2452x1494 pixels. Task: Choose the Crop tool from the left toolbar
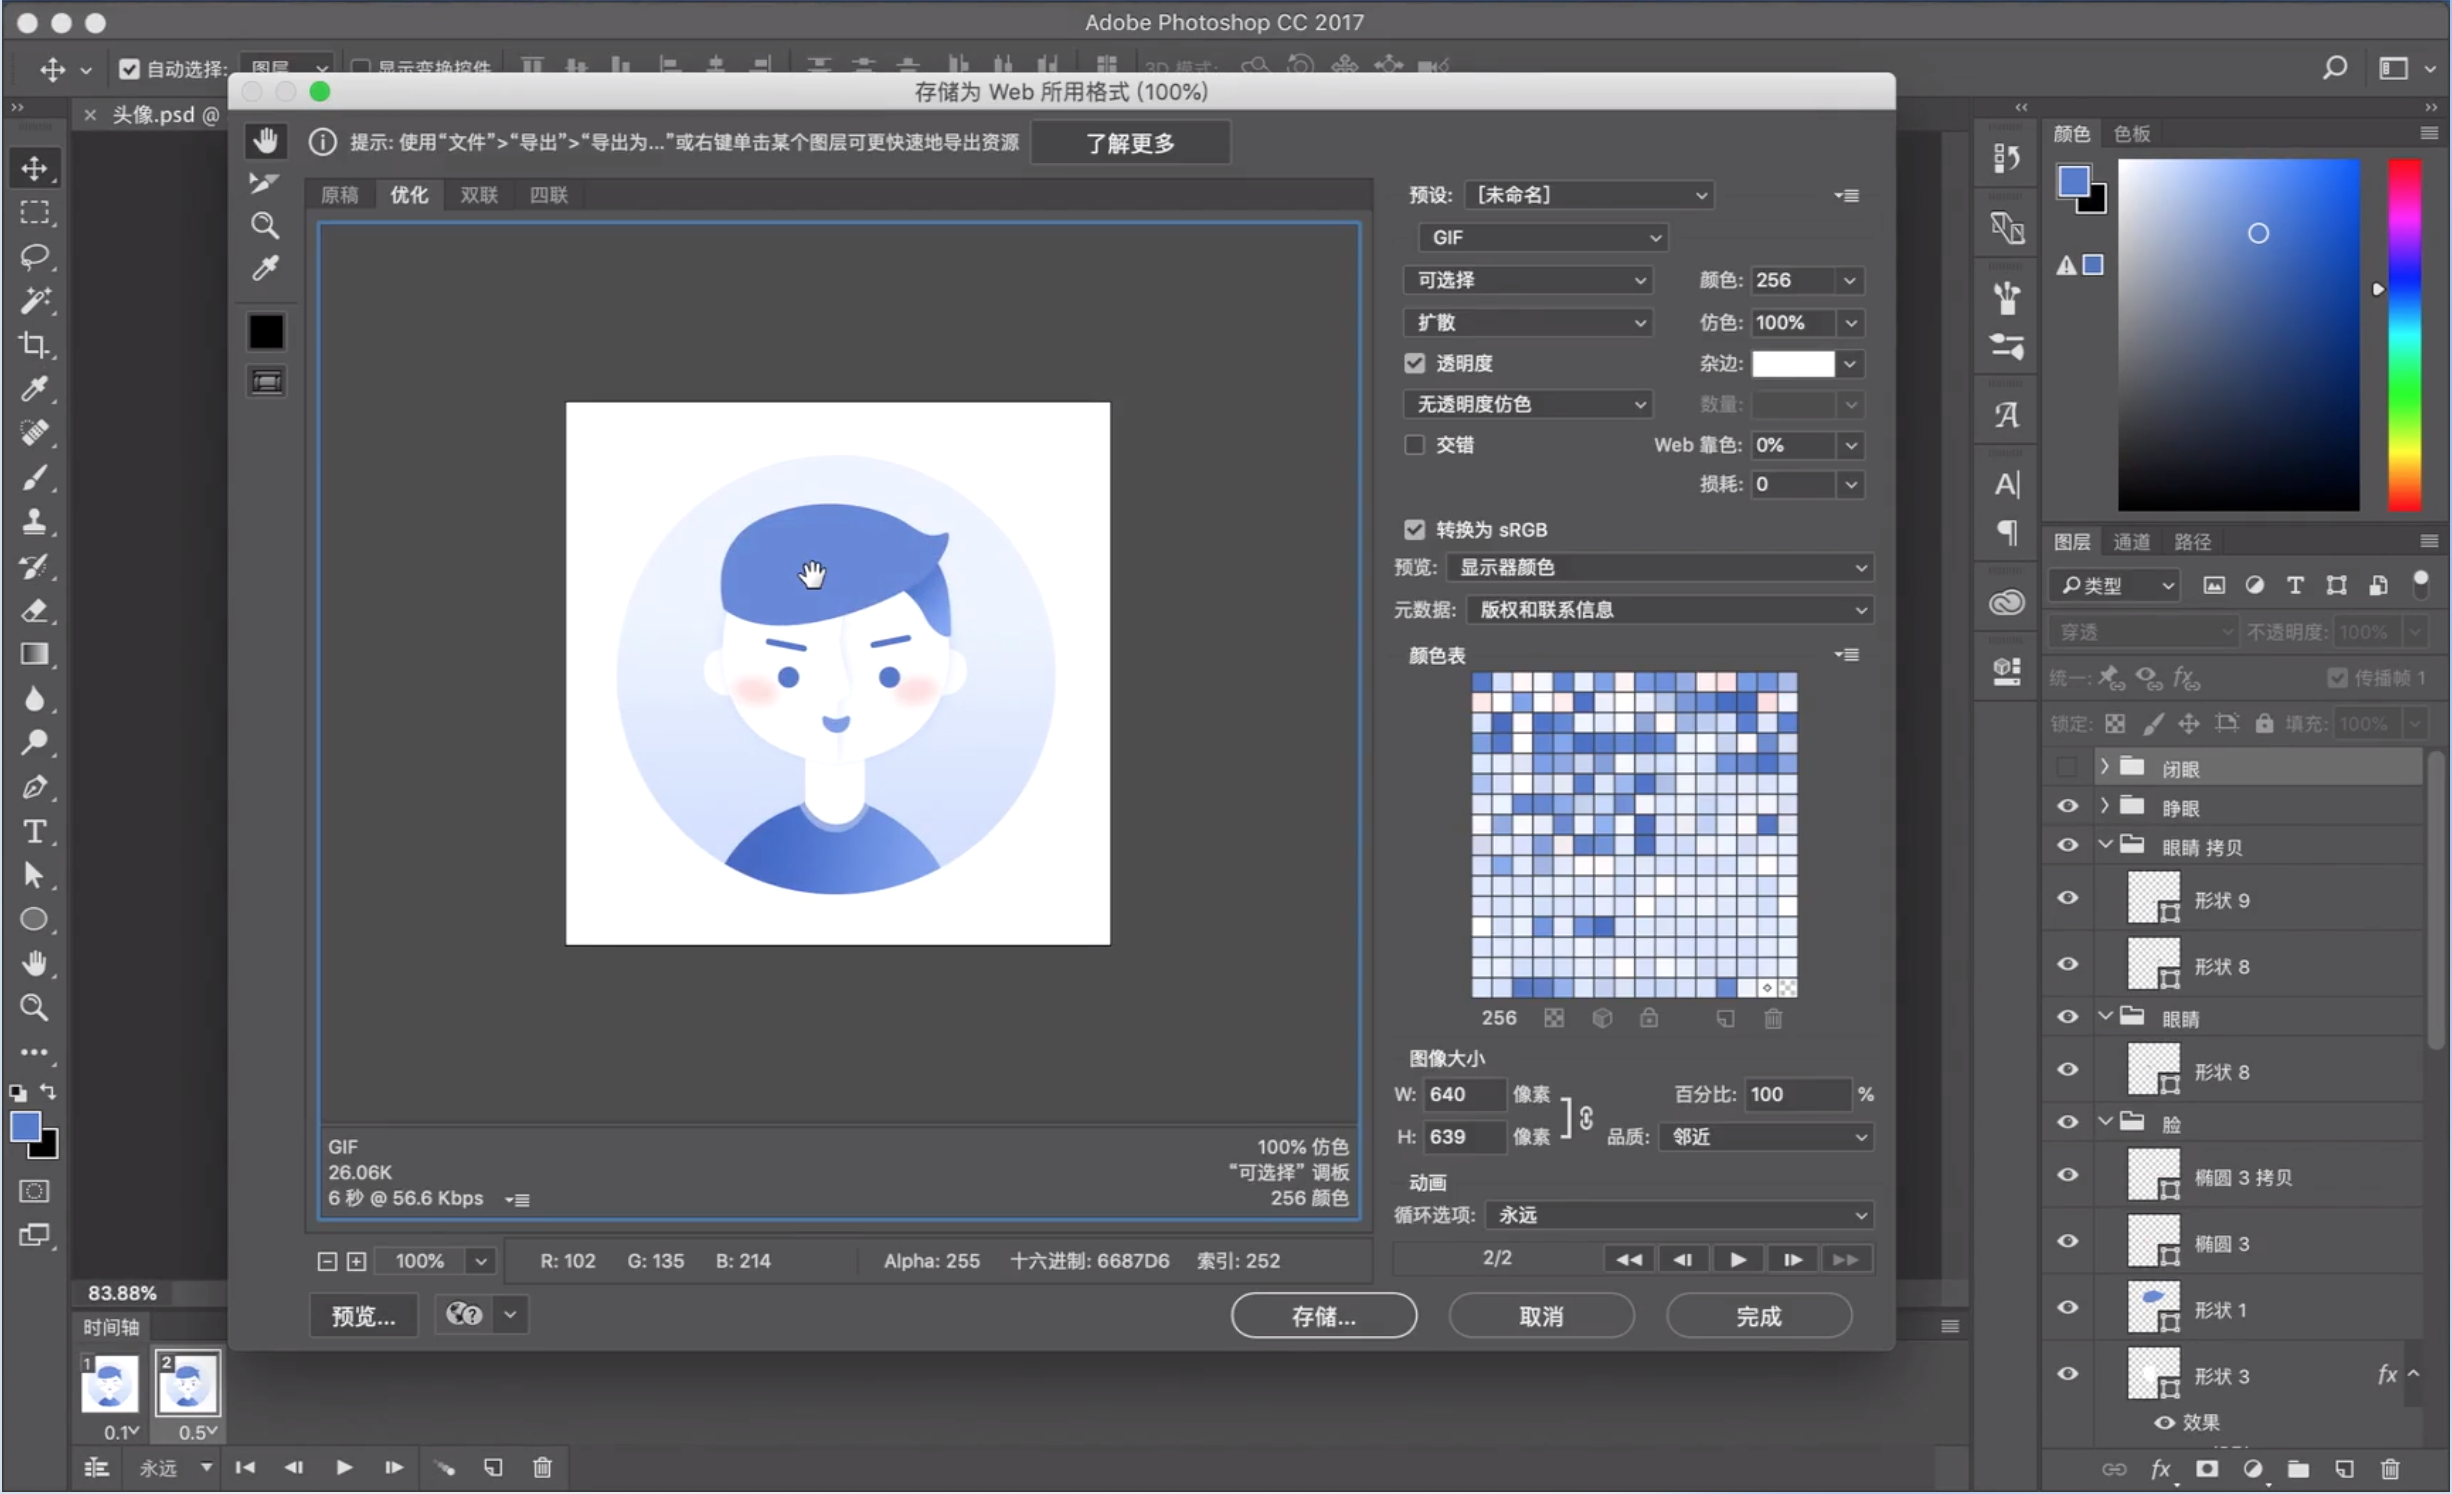[35, 344]
